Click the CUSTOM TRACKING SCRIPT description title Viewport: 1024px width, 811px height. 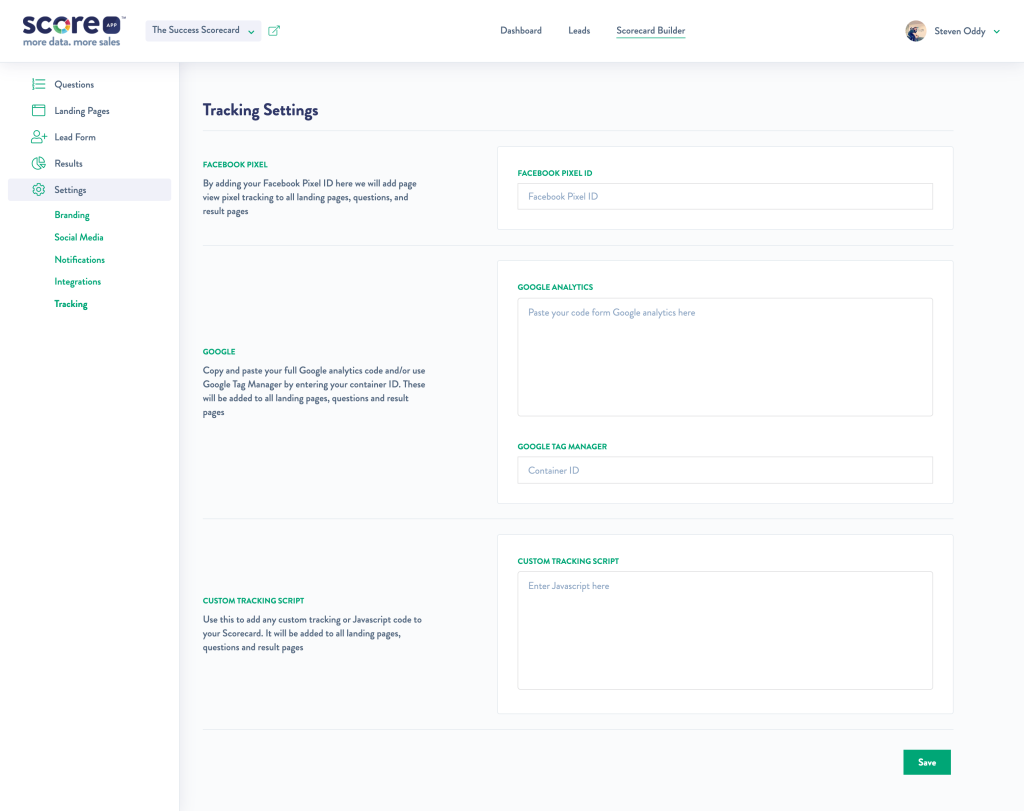pyautogui.click(x=253, y=600)
